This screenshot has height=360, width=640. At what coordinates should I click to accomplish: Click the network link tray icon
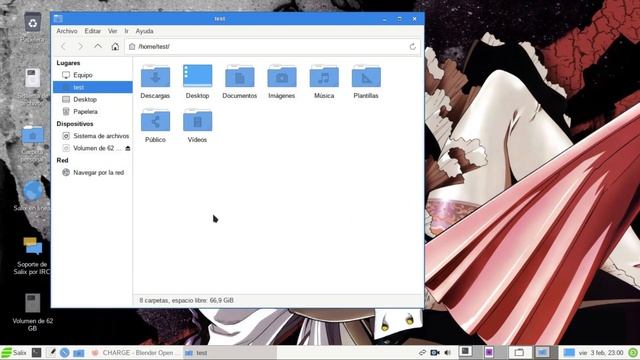pos(422,353)
